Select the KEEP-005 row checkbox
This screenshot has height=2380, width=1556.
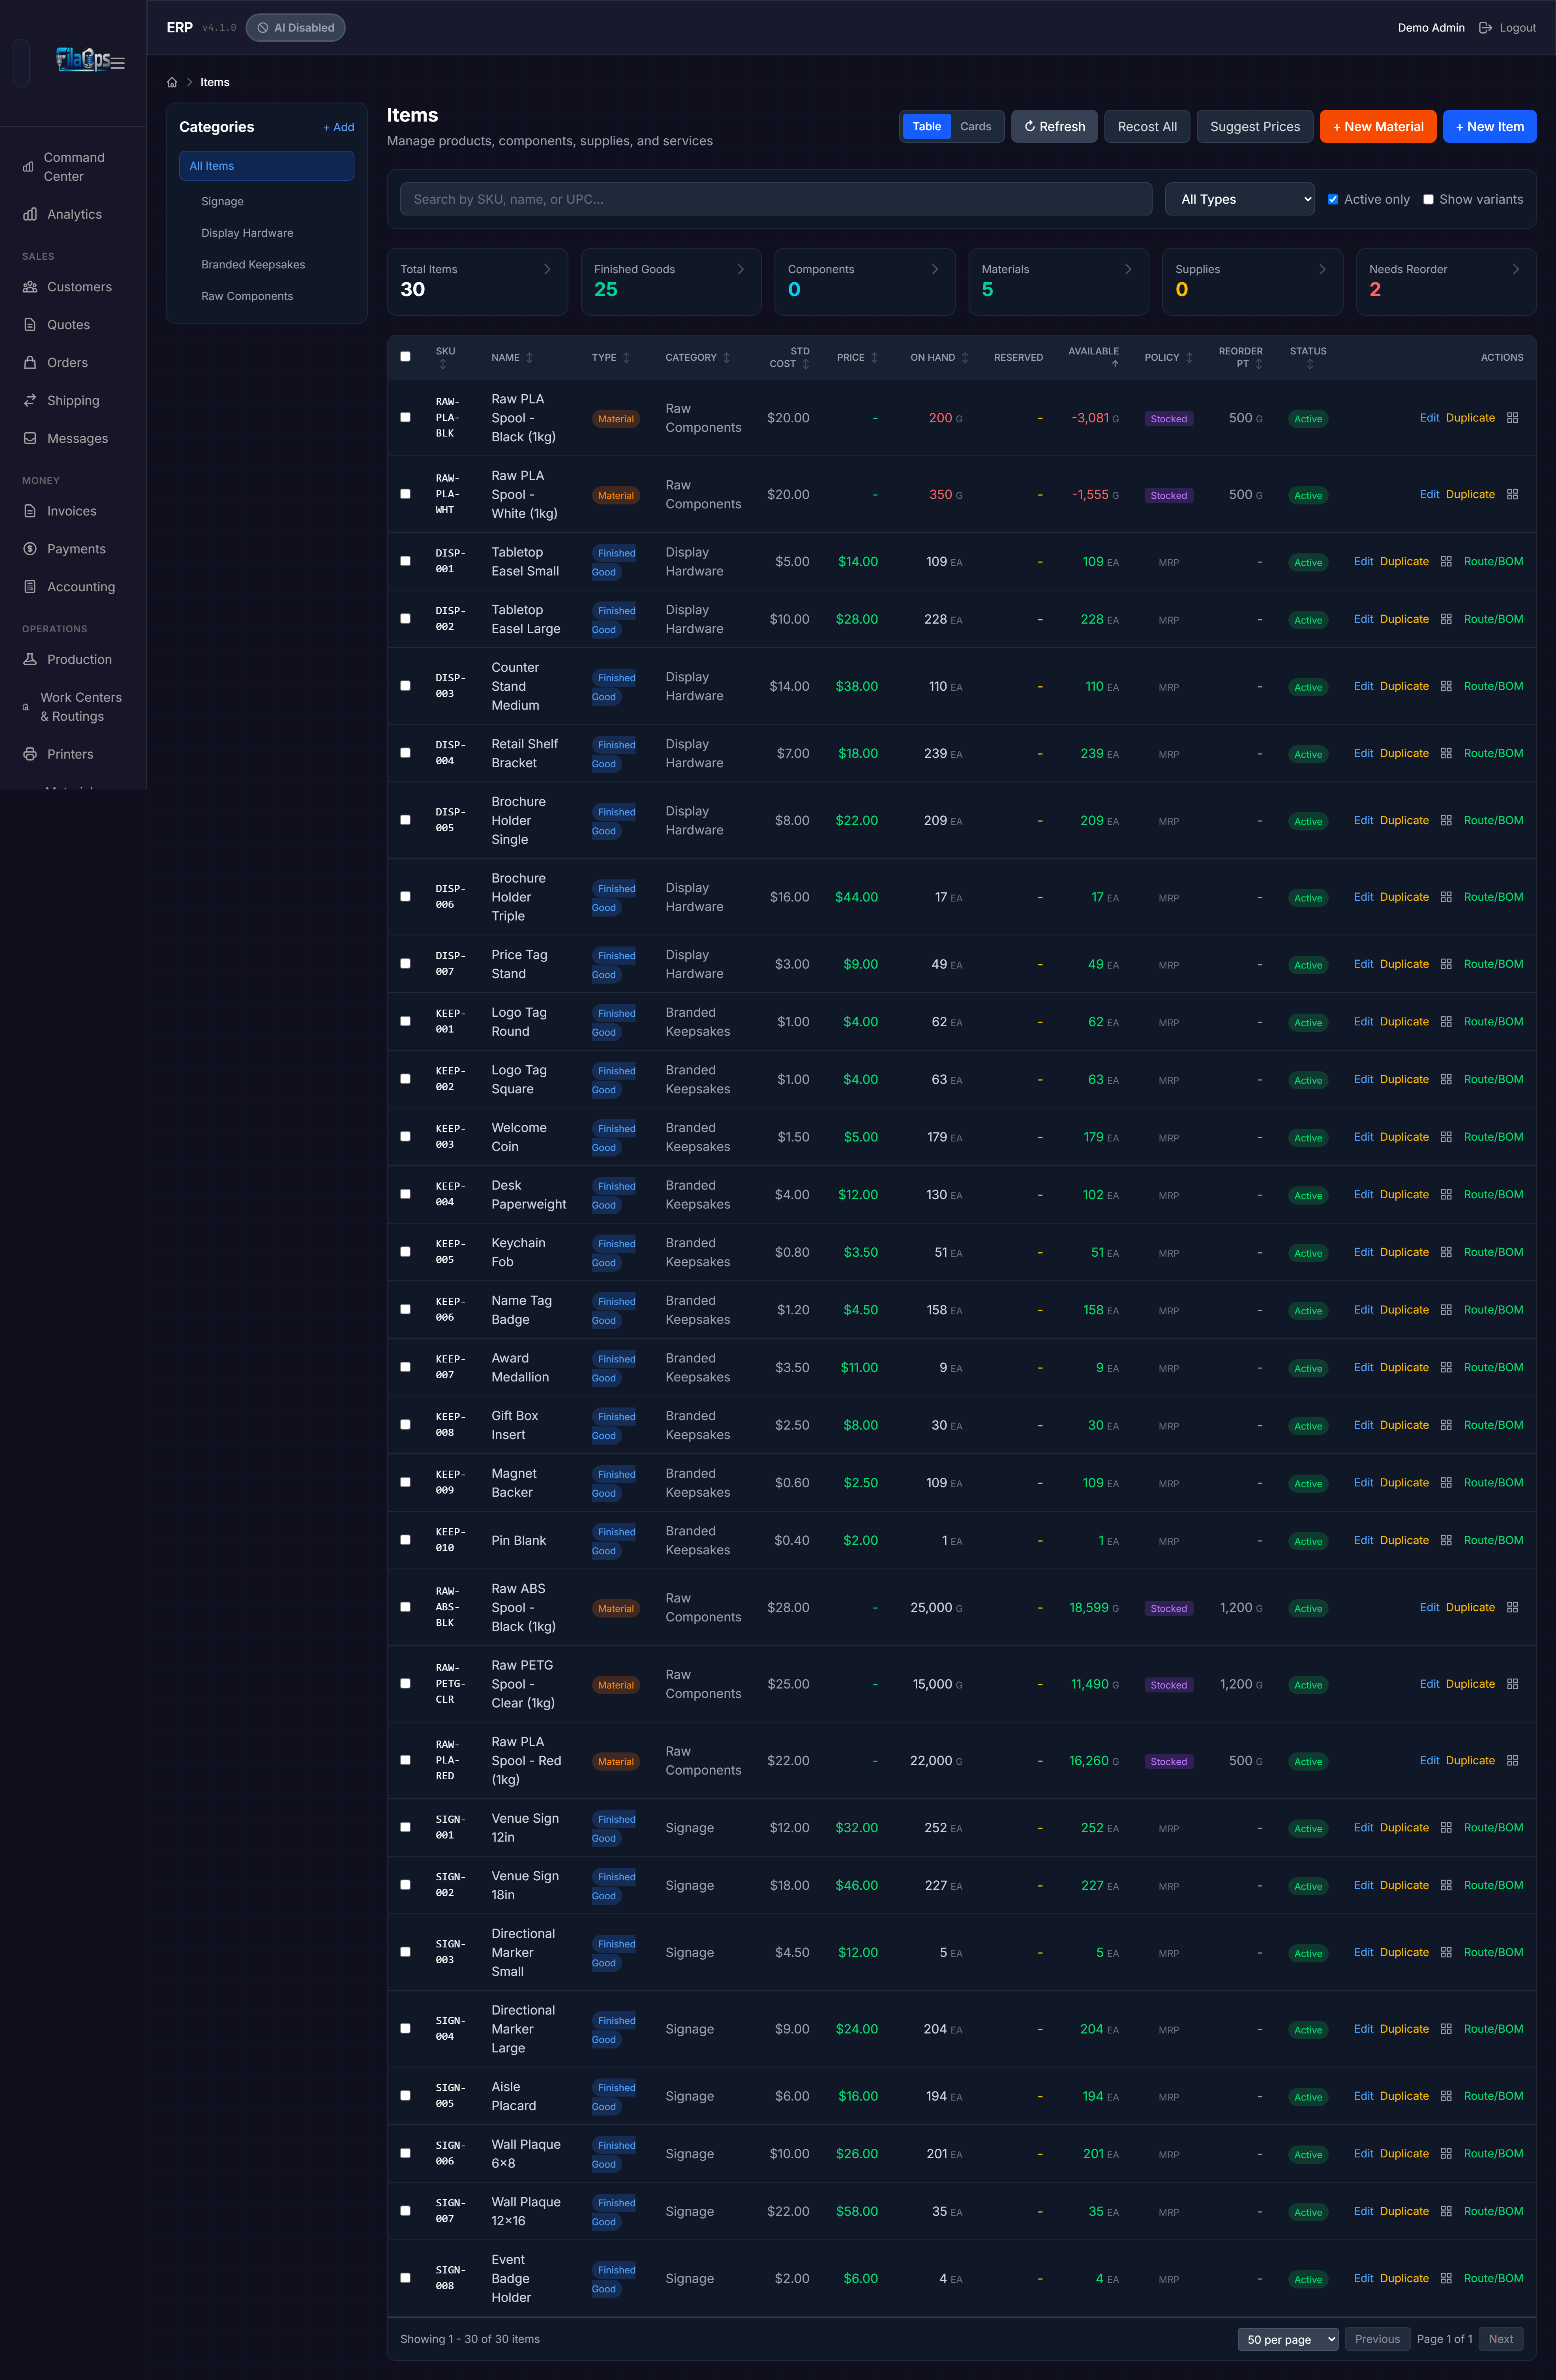tap(405, 1252)
